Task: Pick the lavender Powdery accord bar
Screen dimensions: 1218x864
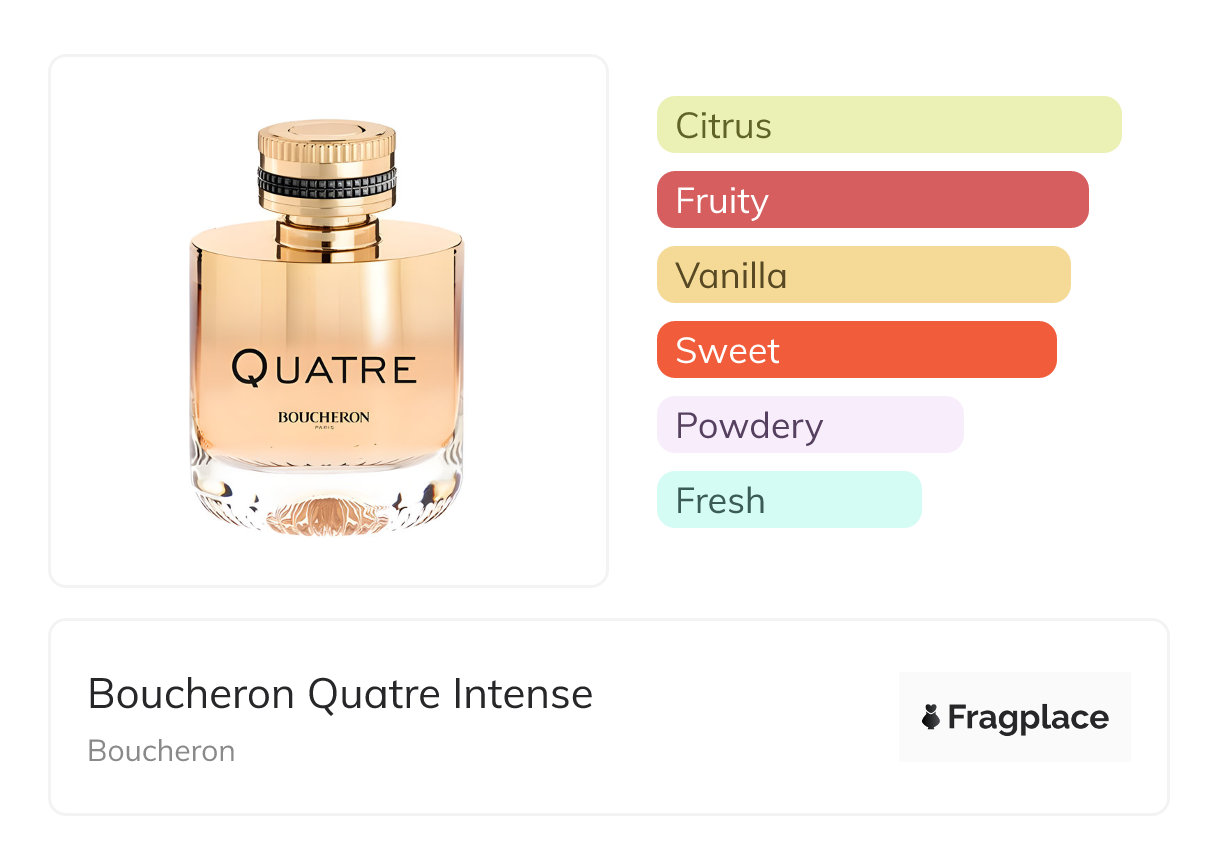Action: (810, 425)
